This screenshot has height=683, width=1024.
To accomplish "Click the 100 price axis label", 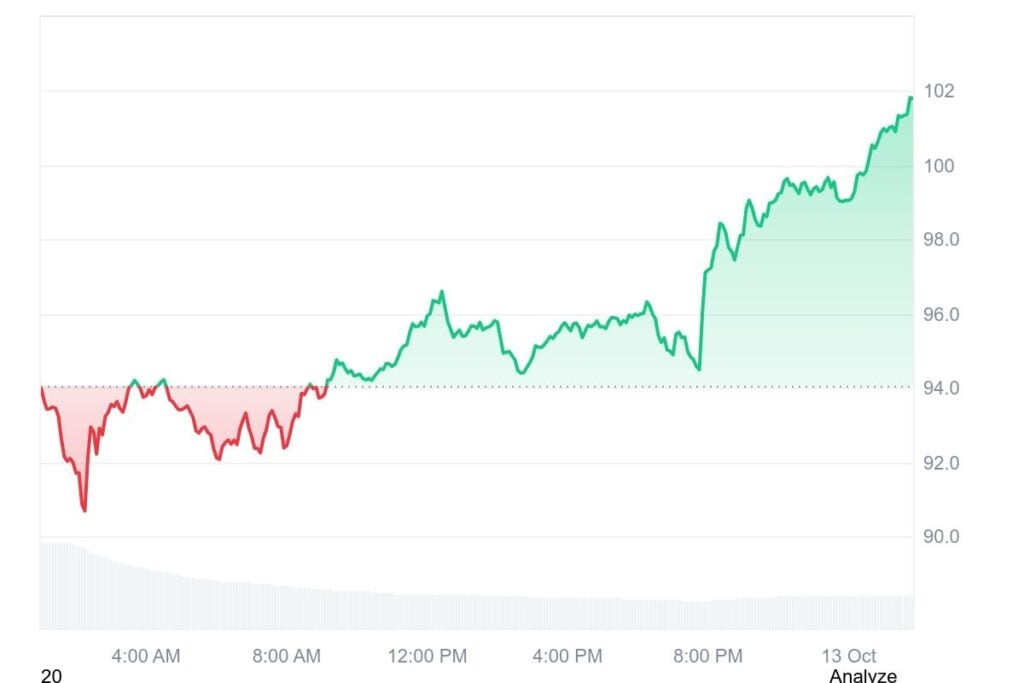I will point(940,166).
